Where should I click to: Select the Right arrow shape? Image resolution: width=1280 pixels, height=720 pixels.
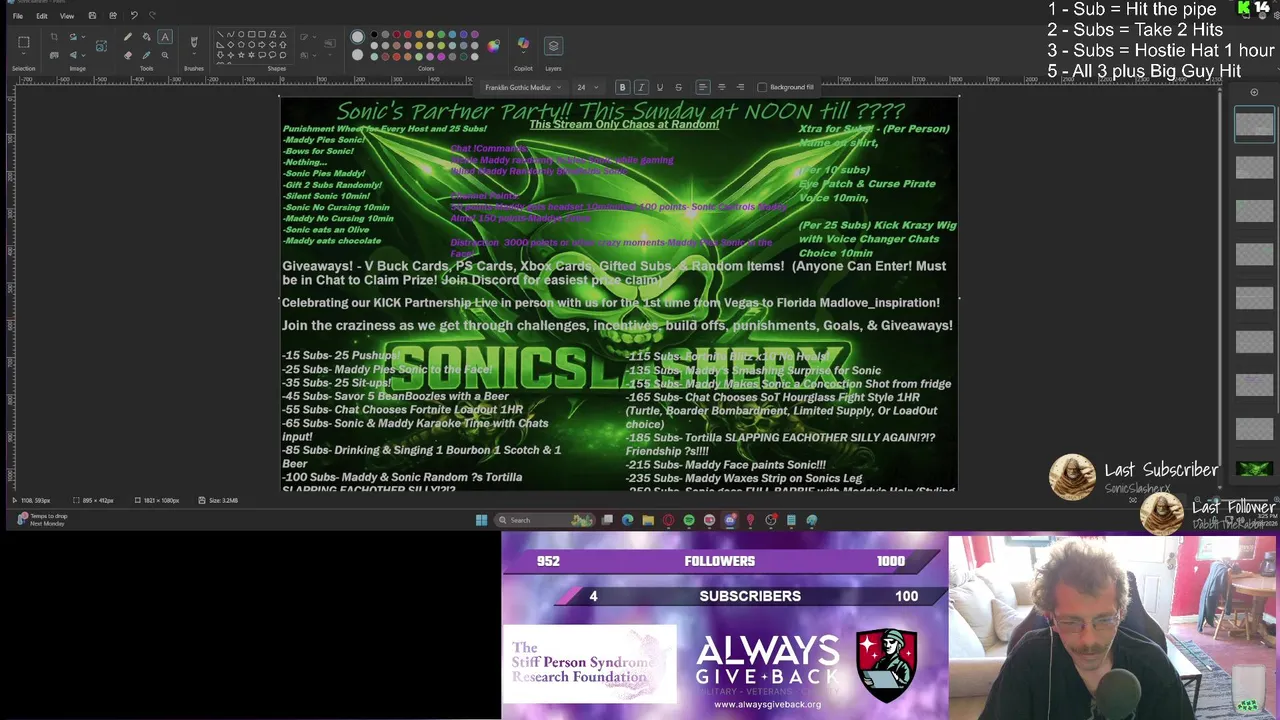pyautogui.click(x=262, y=44)
